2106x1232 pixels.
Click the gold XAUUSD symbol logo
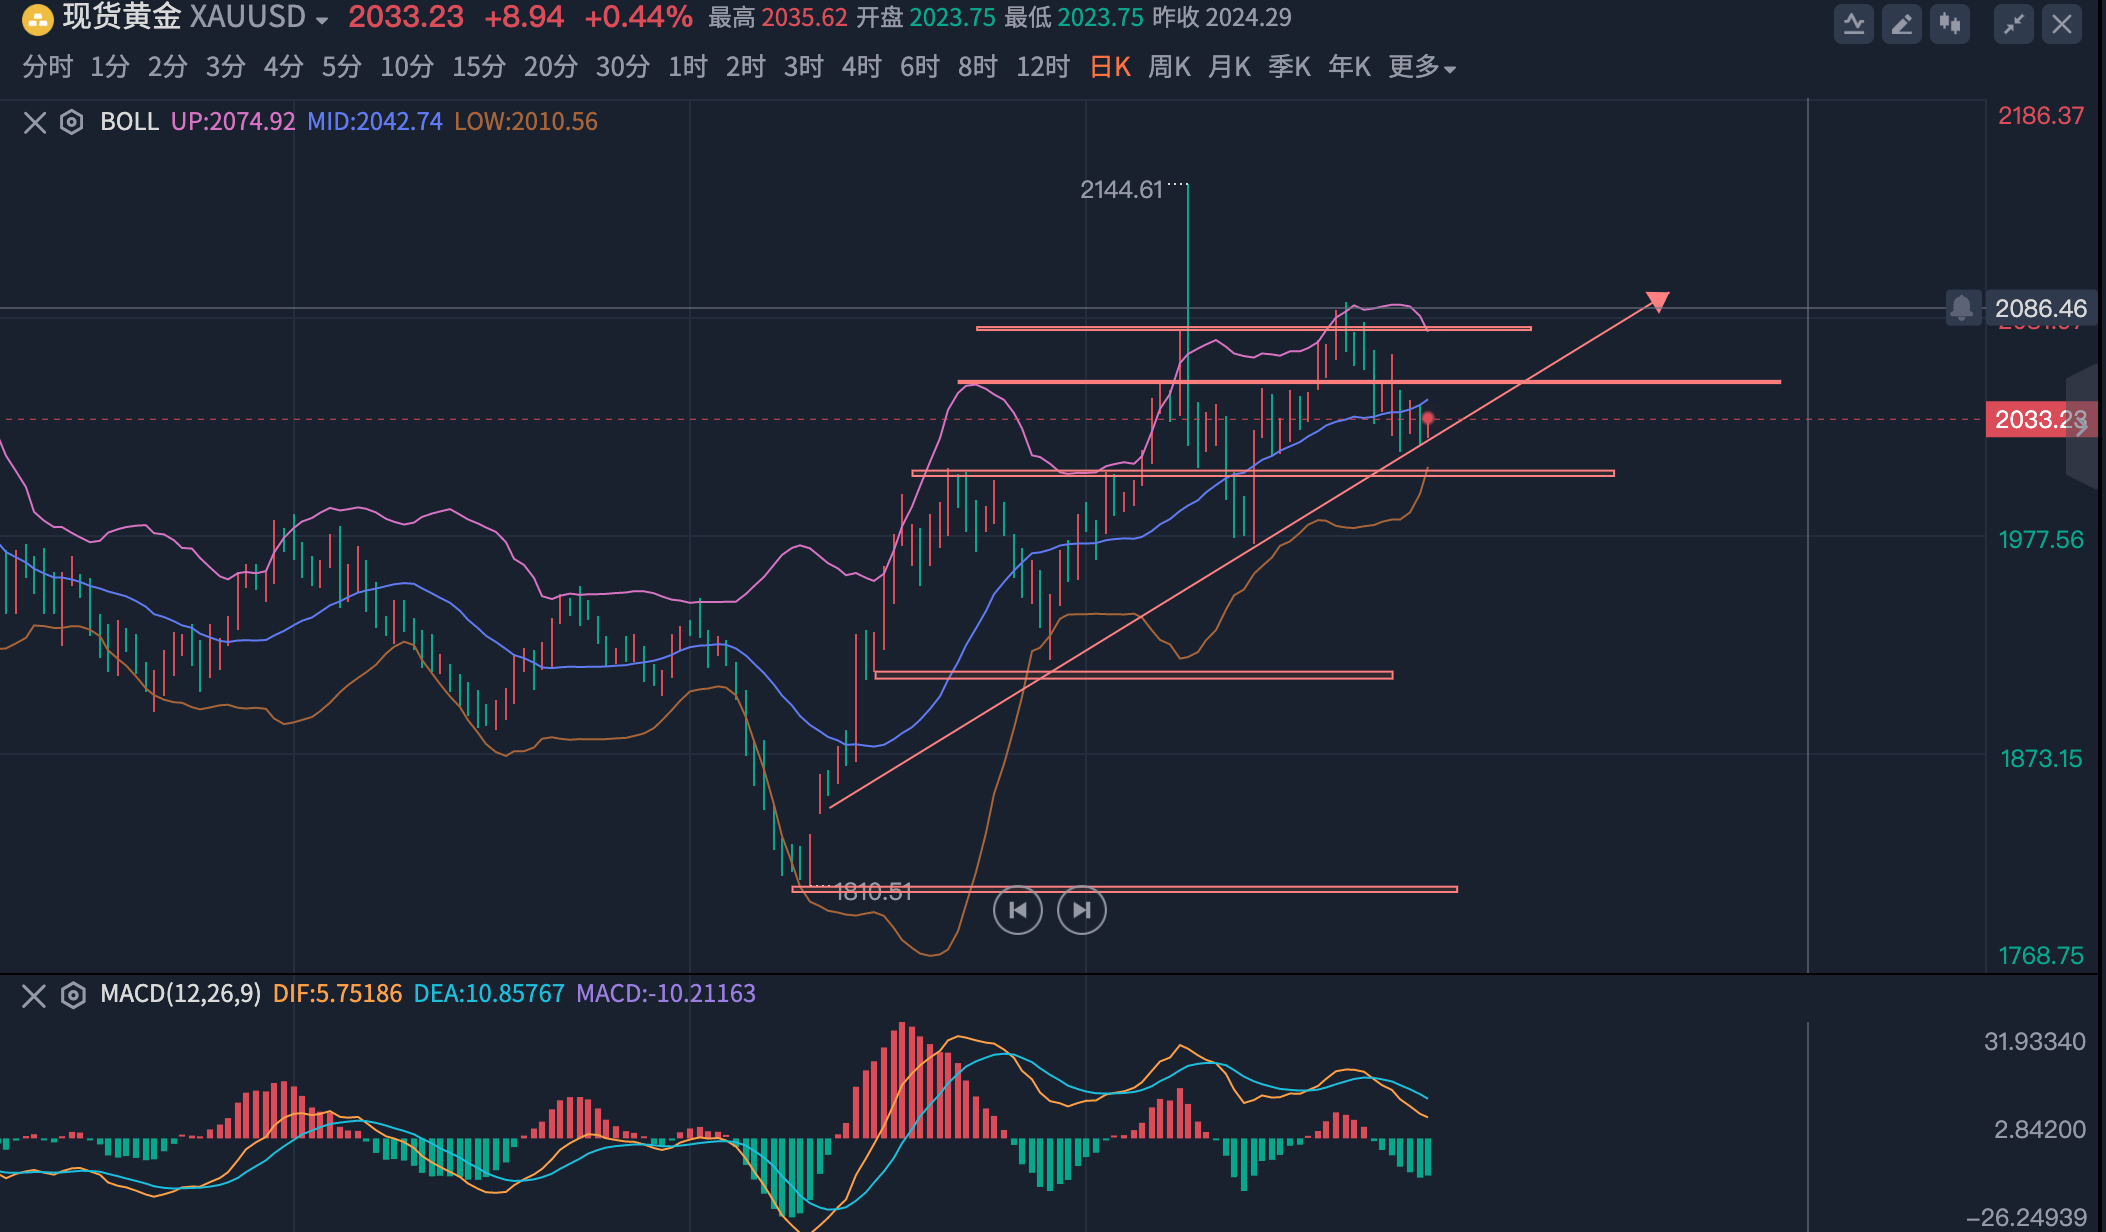[36, 18]
